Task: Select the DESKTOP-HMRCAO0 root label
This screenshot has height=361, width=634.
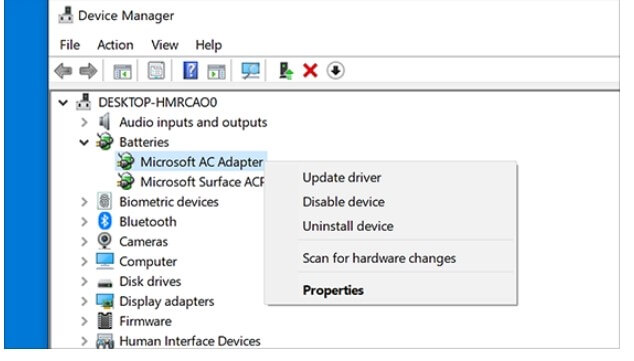Action: click(x=158, y=102)
